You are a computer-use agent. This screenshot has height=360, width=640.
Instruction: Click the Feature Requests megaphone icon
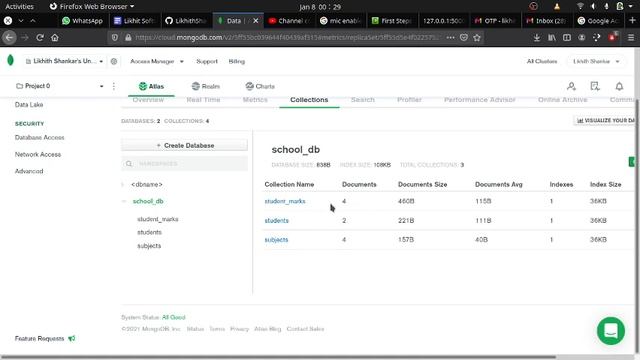point(72,338)
